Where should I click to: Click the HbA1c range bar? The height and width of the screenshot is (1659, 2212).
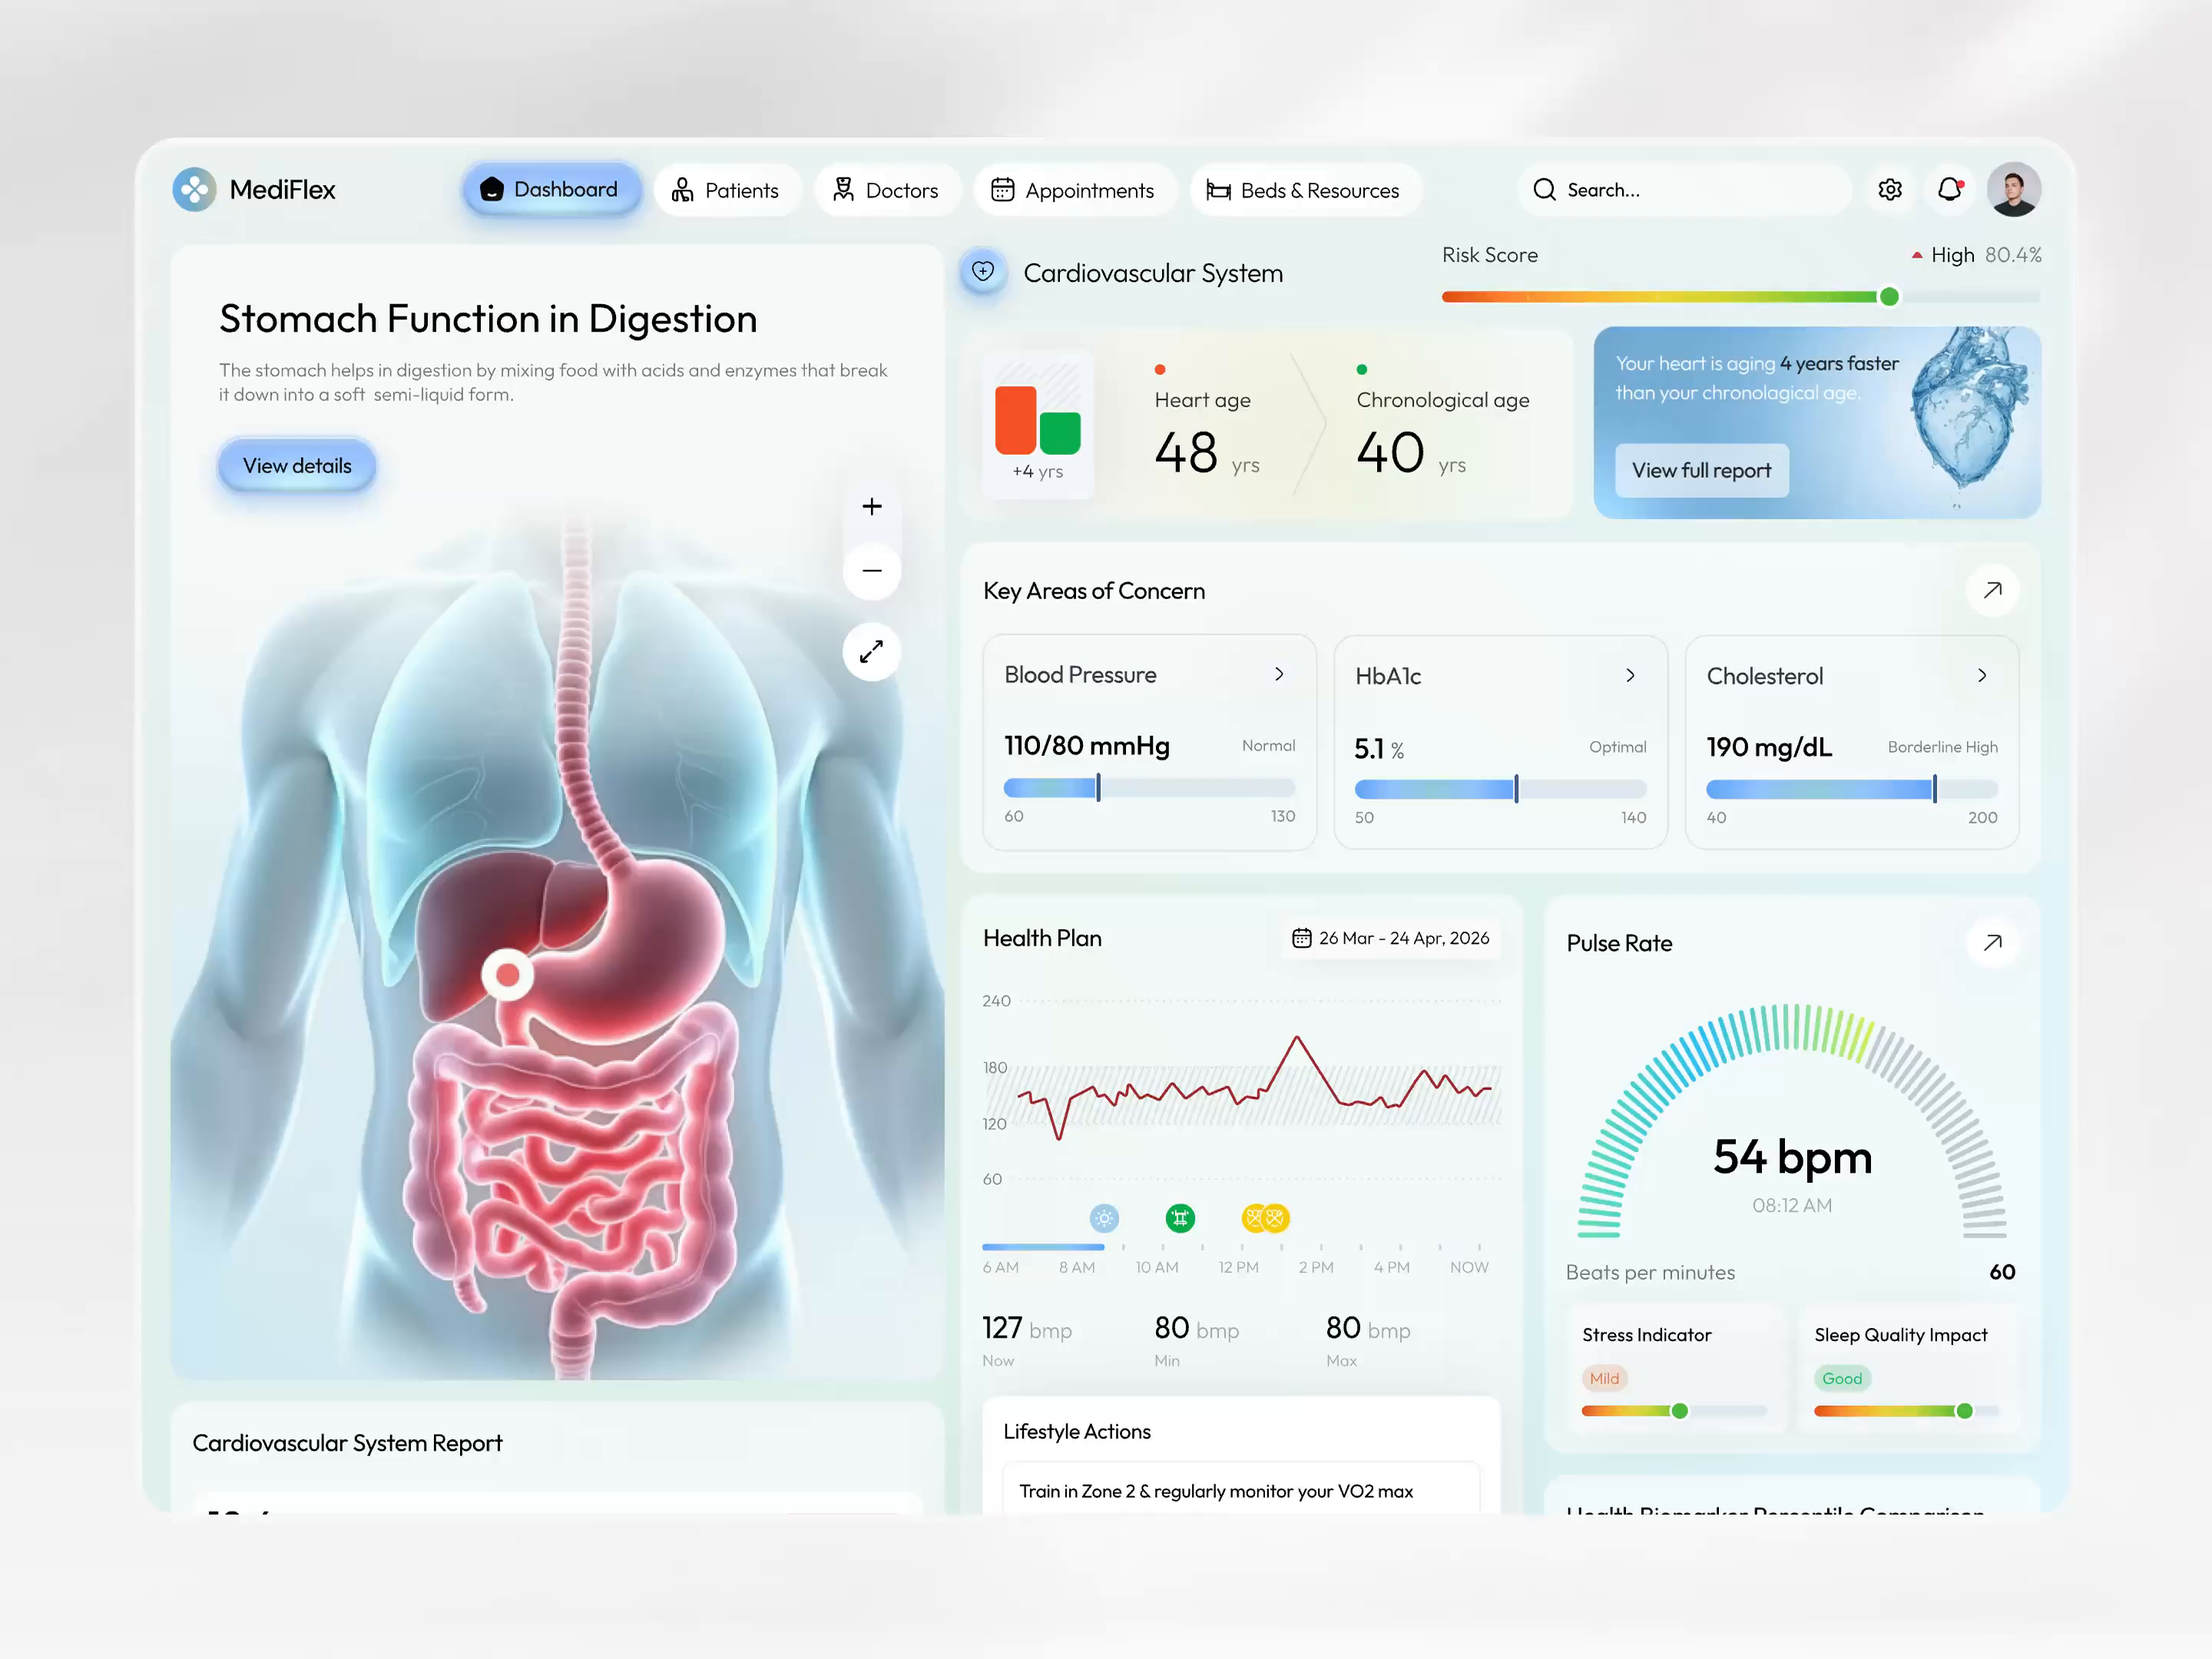click(x=1500, y=789)
